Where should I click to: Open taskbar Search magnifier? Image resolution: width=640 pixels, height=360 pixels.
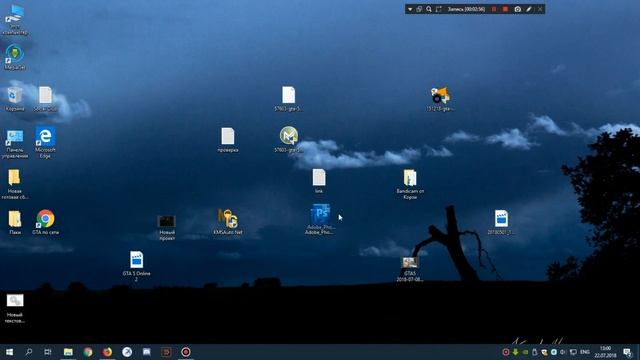(29, 352)
